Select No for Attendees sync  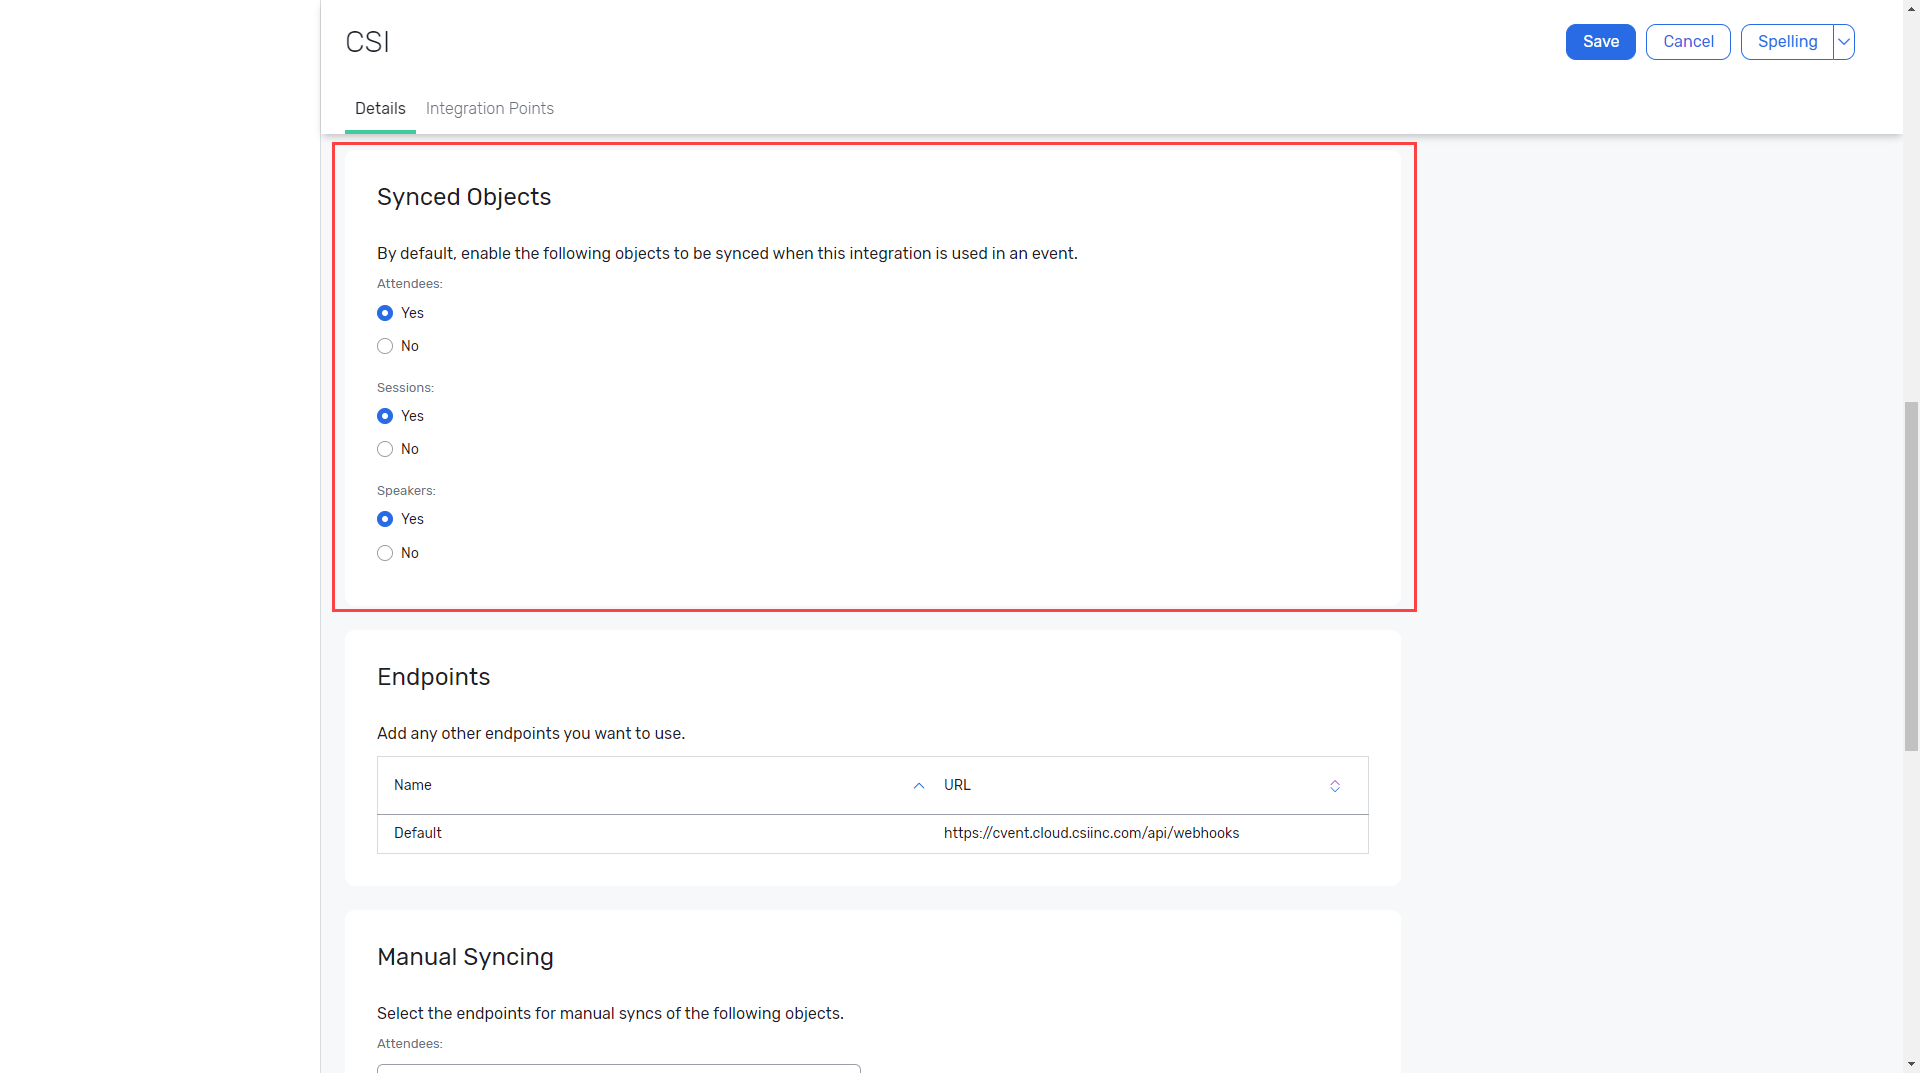[385, 346]
